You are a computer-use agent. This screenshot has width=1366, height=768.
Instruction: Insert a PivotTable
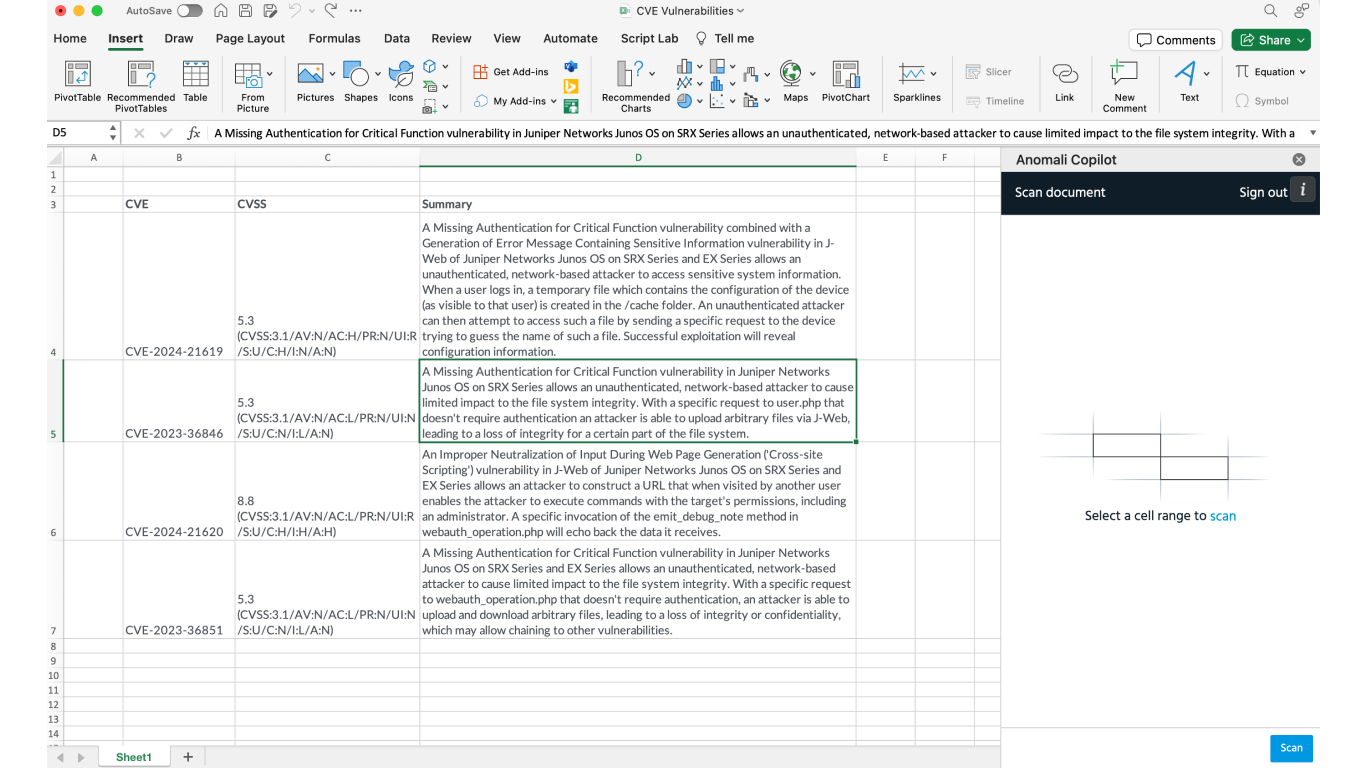(77, 81)
